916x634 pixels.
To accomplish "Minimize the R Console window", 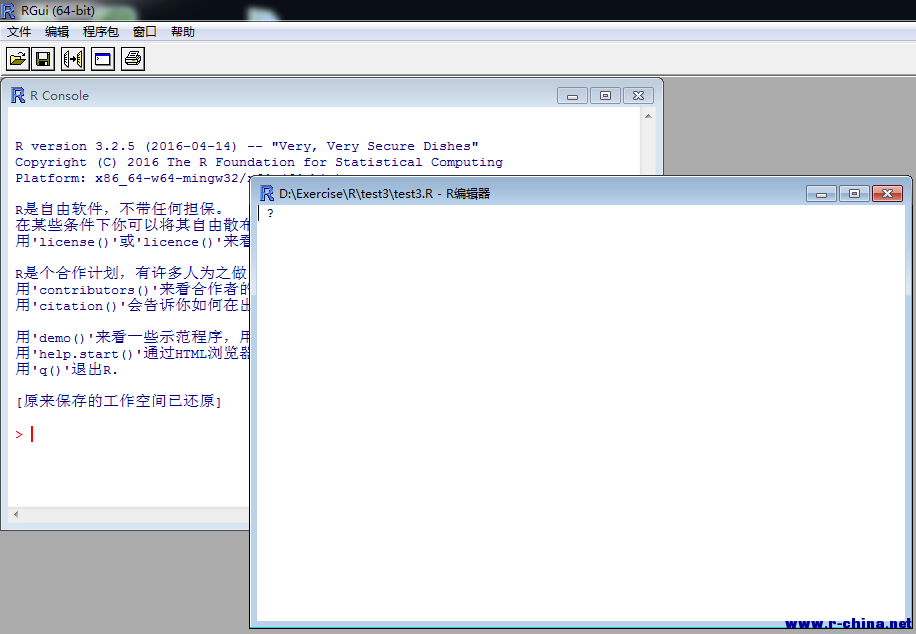I will (x=572, y=96).
